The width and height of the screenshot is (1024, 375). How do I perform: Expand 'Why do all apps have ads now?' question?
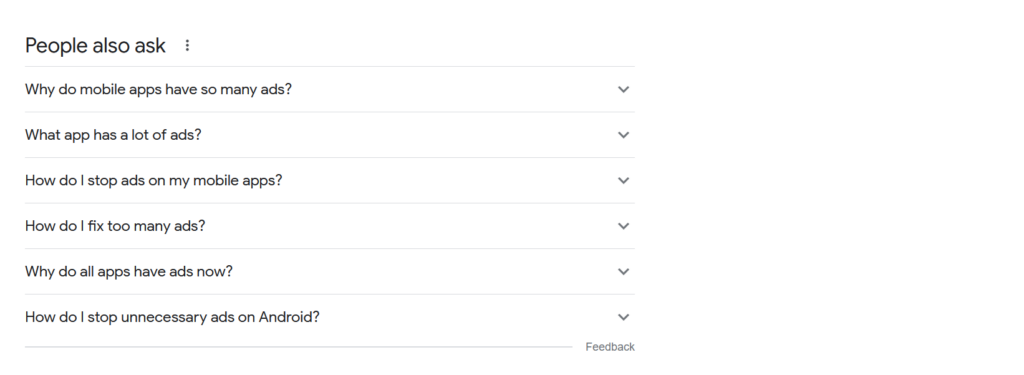tap(329, 272)
